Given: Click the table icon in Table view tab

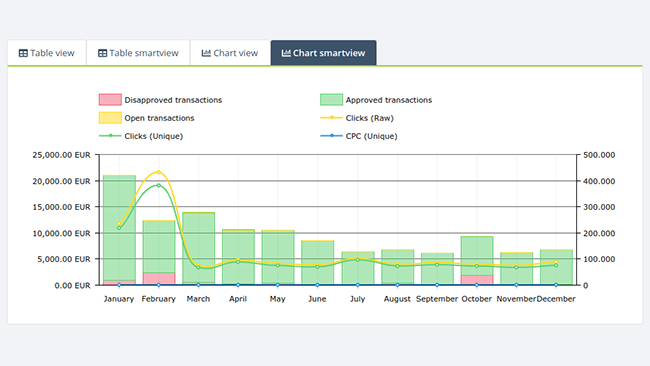Looking at the screenshot, I should [x=23, y=53].
